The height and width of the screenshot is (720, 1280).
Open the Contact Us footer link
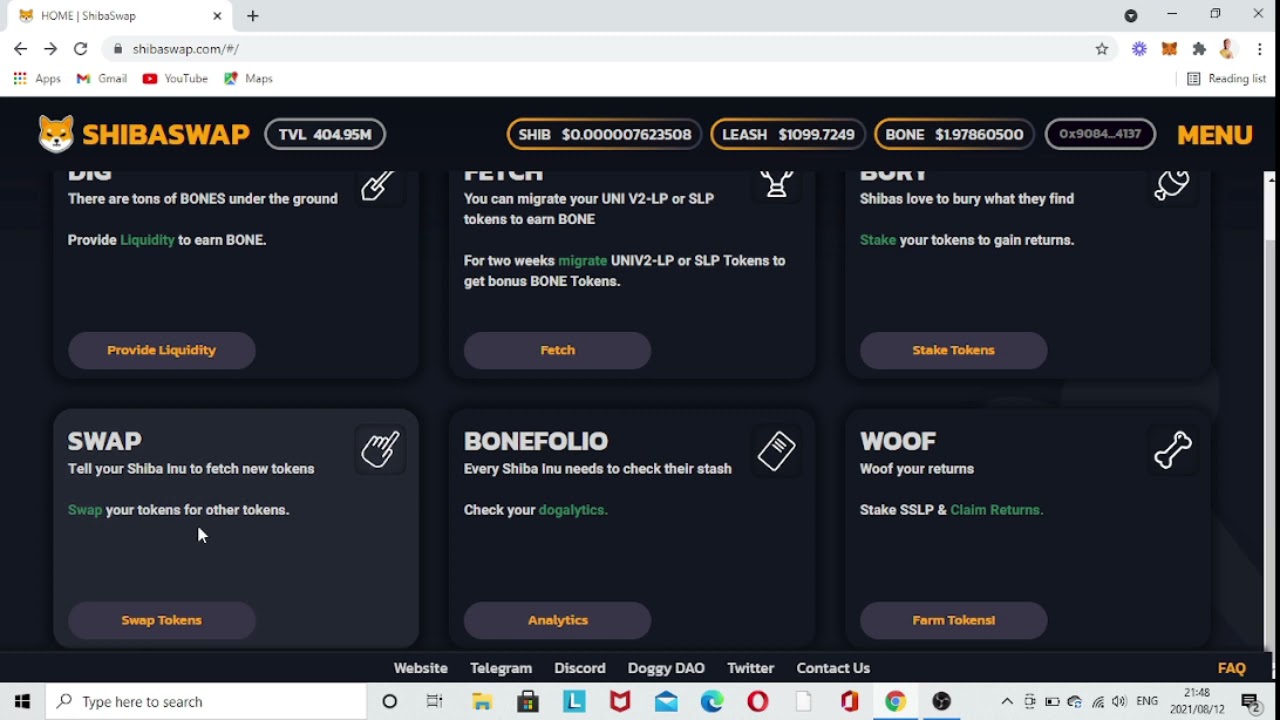pyautogui.click(x=833, y=668)
